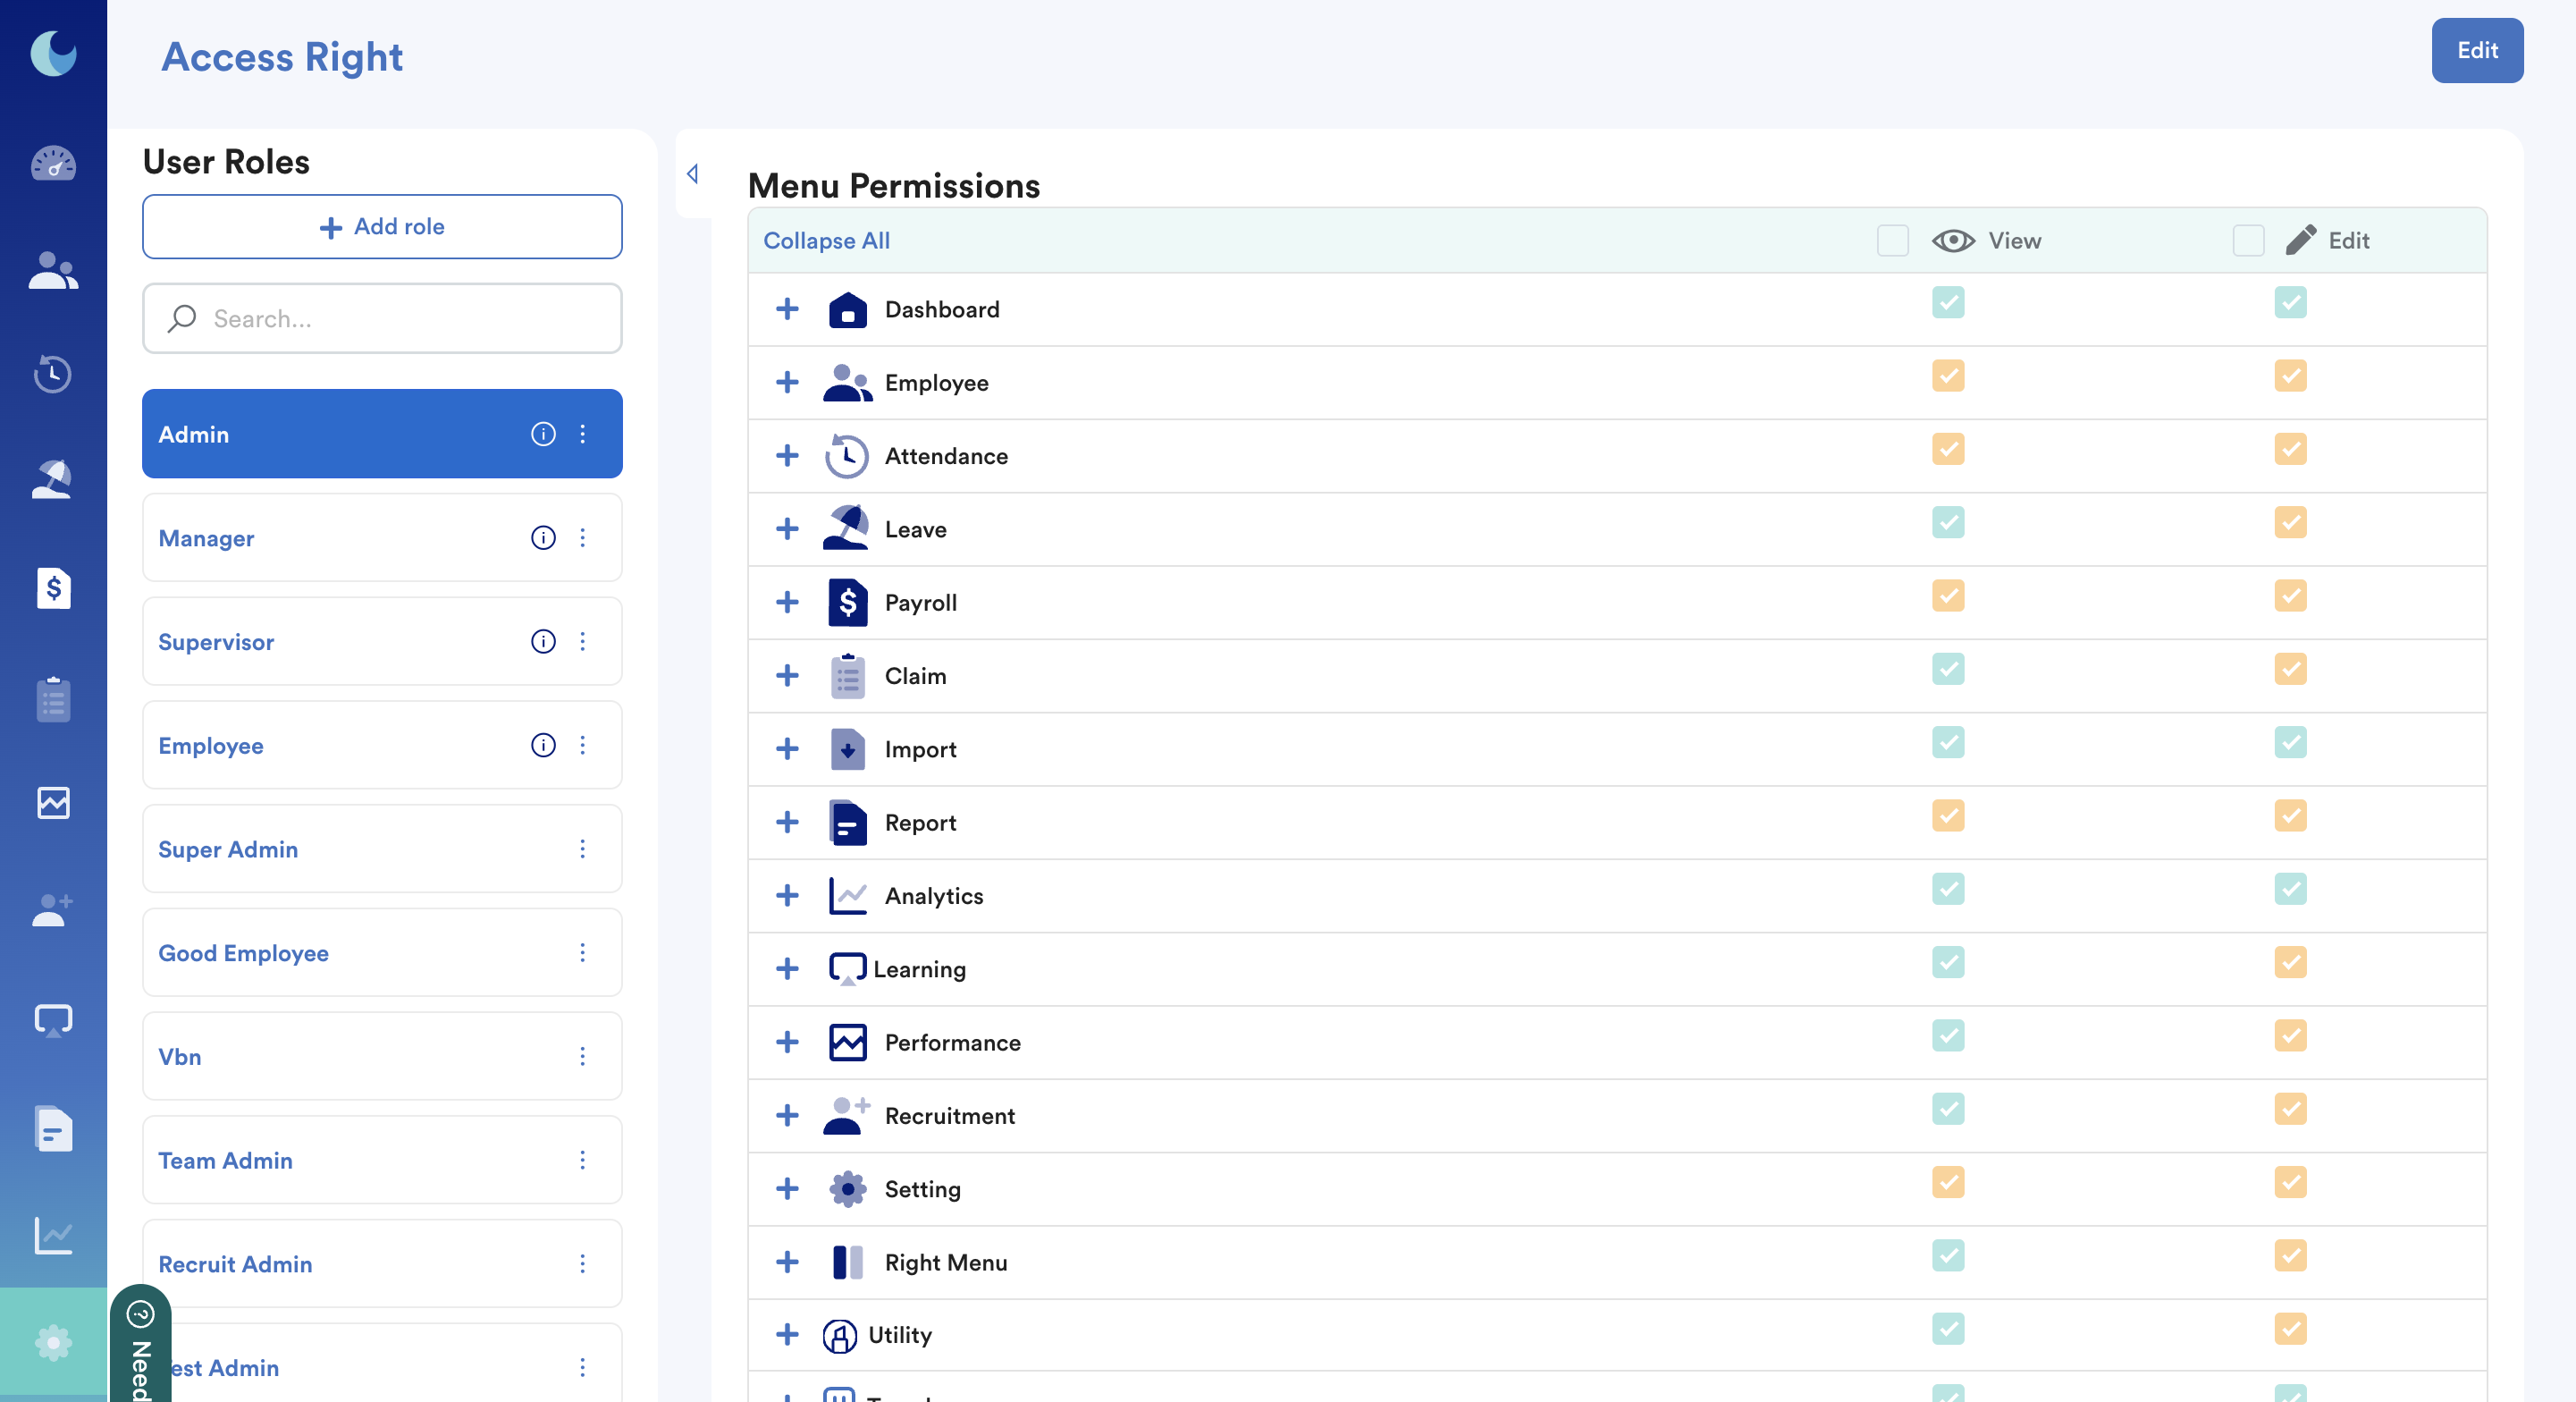The image size is (2576, 1402).
Task: Expand the Employee menu permission row
Action: click(787, 382)
